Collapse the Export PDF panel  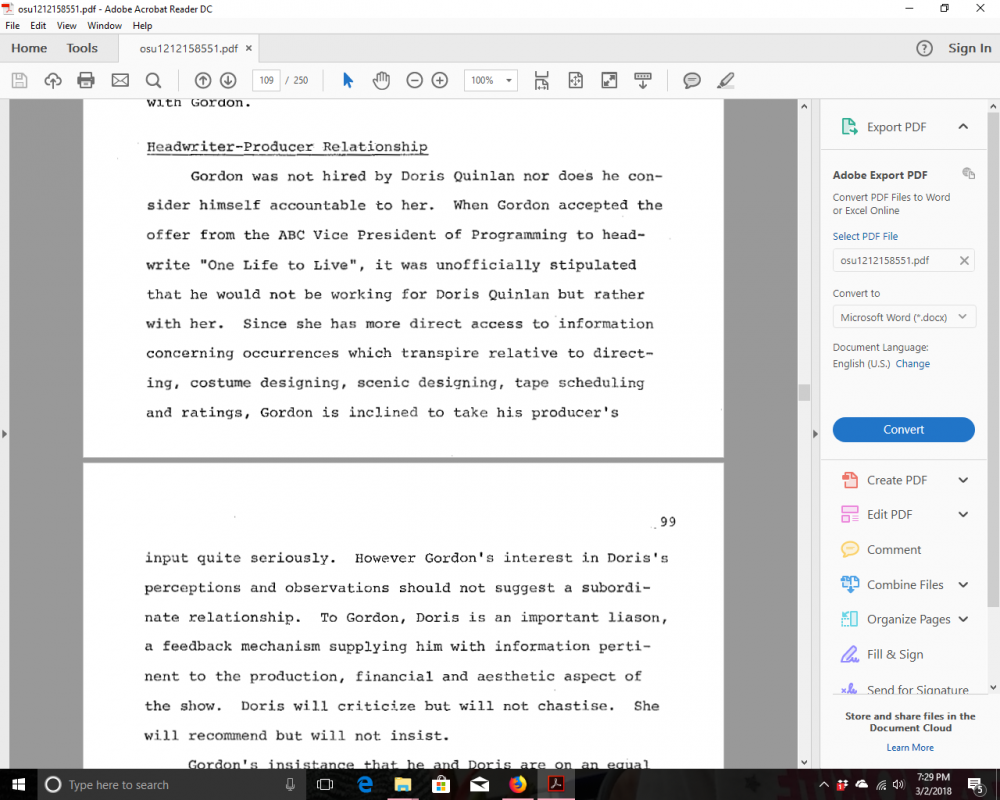point(963,126)
